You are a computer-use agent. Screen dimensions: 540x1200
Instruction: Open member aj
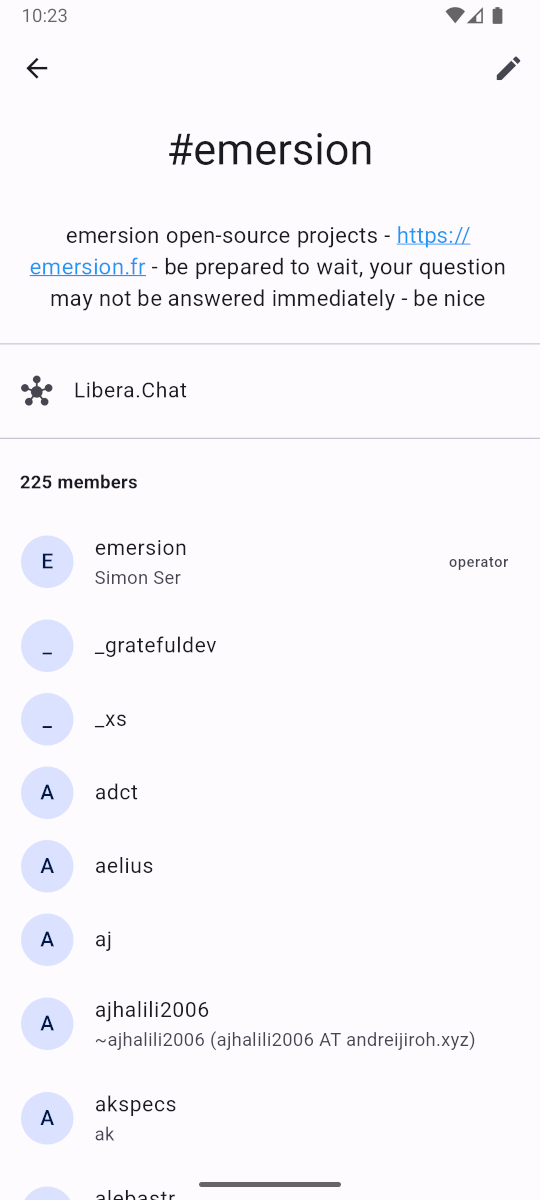[x=270, y=940]
